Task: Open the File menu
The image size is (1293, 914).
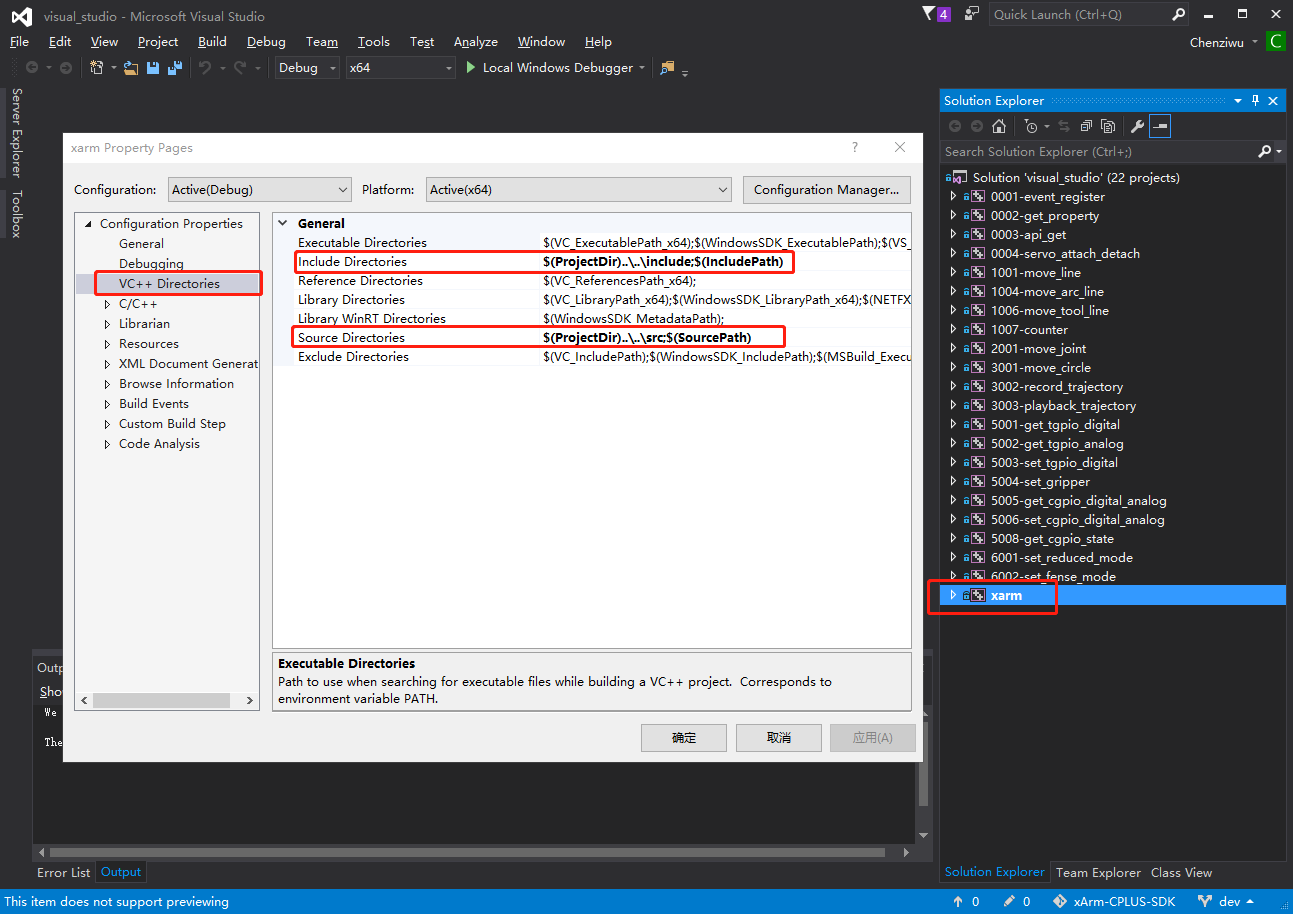Action: click(20, 41)
